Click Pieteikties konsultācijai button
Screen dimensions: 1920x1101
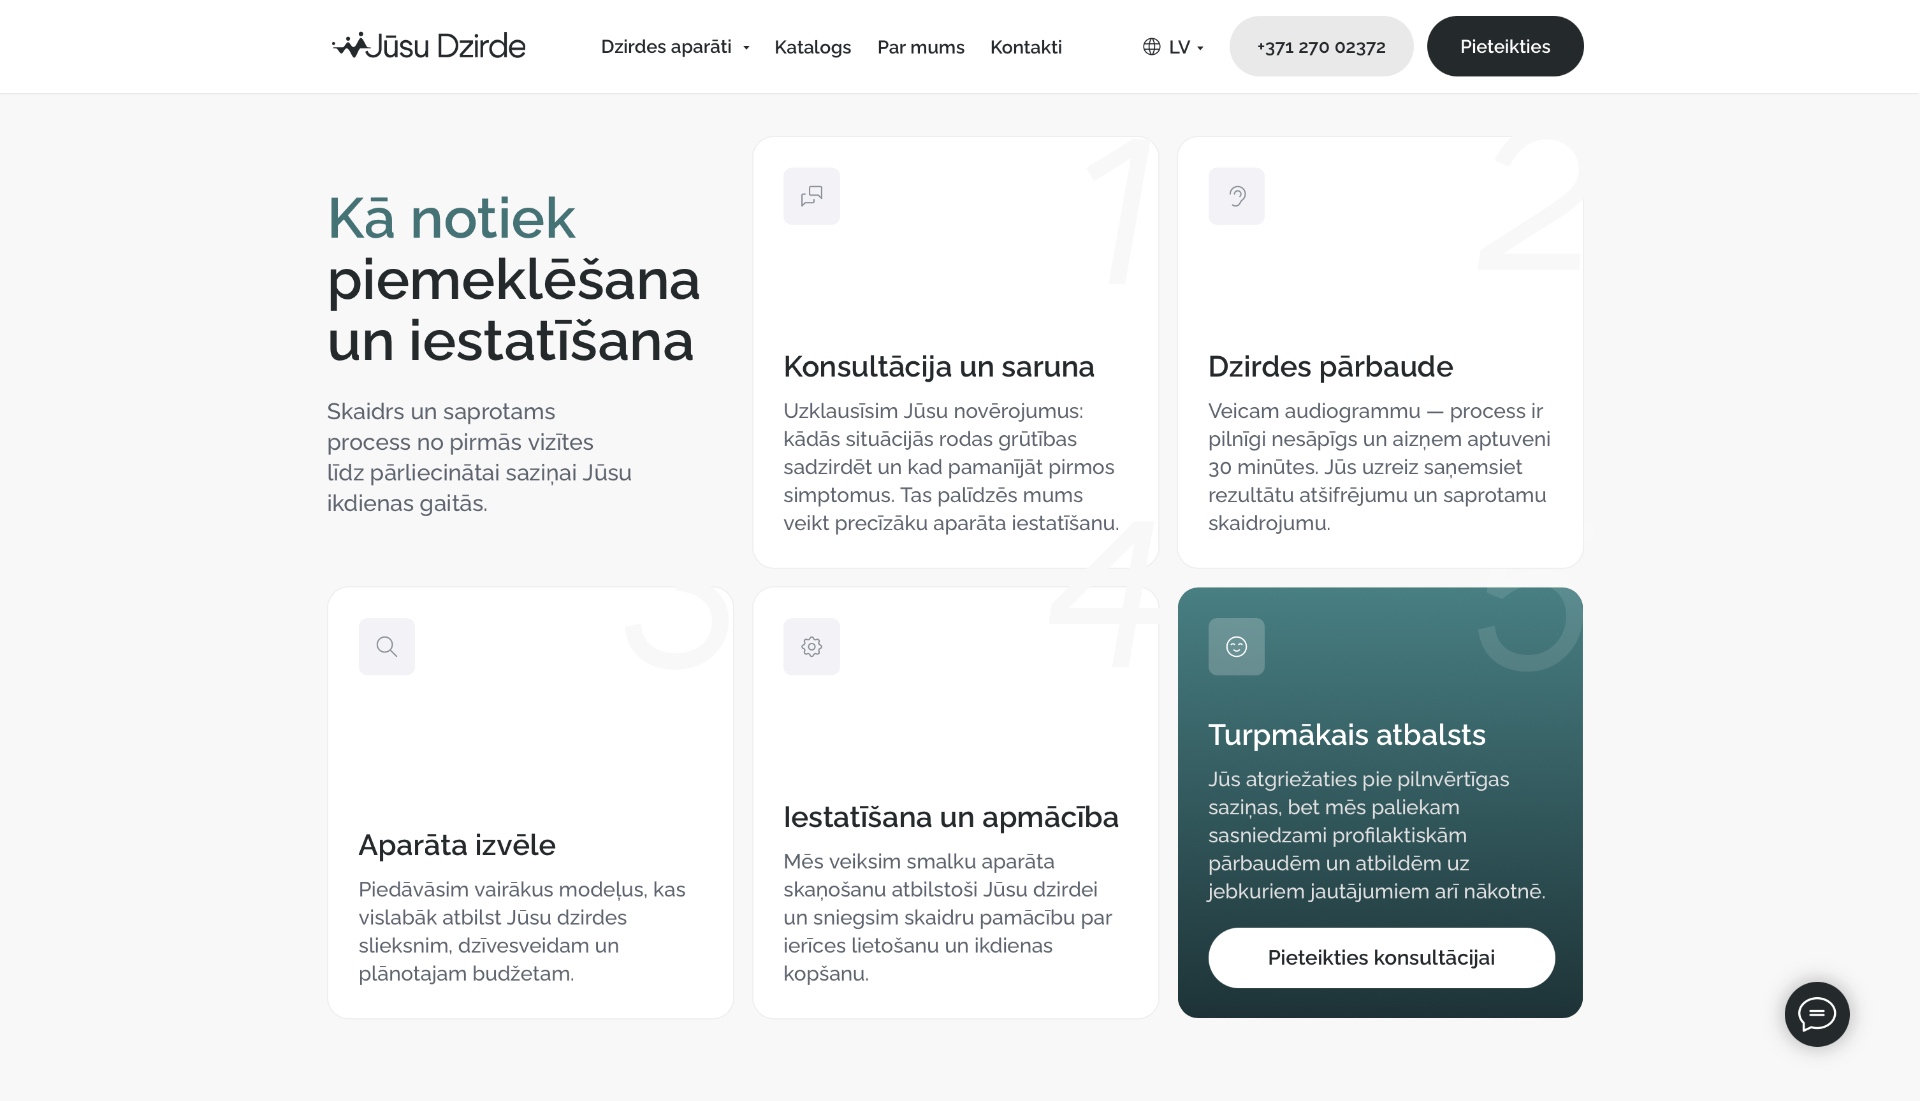click(x=1381, y=958)
